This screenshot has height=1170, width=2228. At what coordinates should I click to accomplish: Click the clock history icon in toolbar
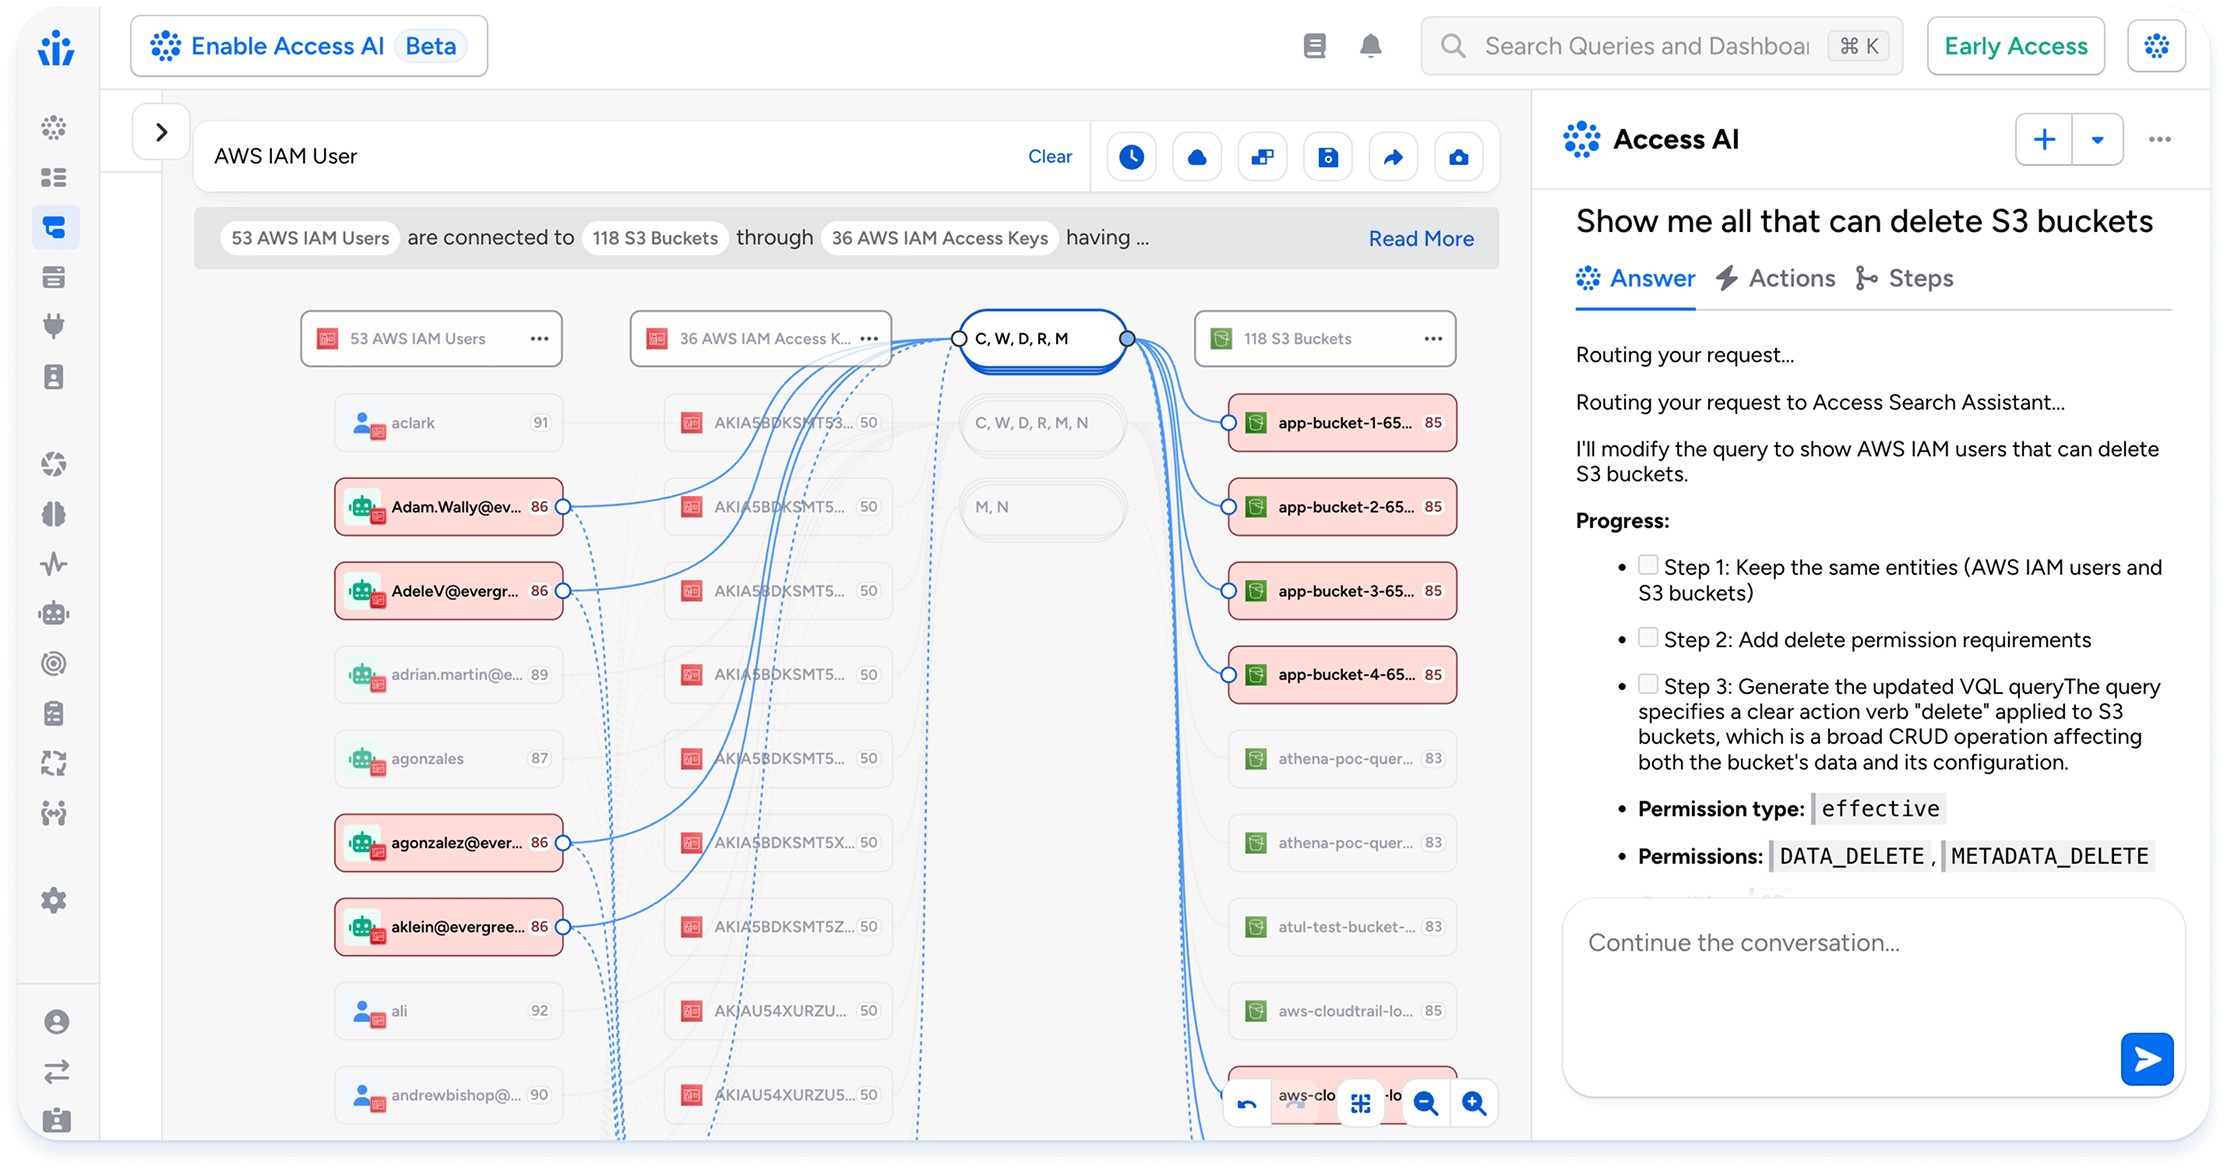[x=1131, y=157]
